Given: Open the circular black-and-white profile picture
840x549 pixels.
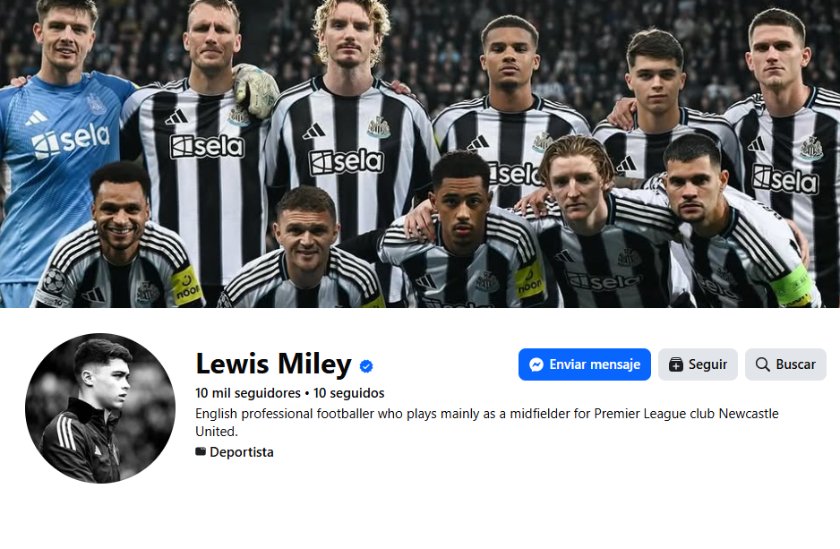Looking at the screenshot, I should 100,408.
